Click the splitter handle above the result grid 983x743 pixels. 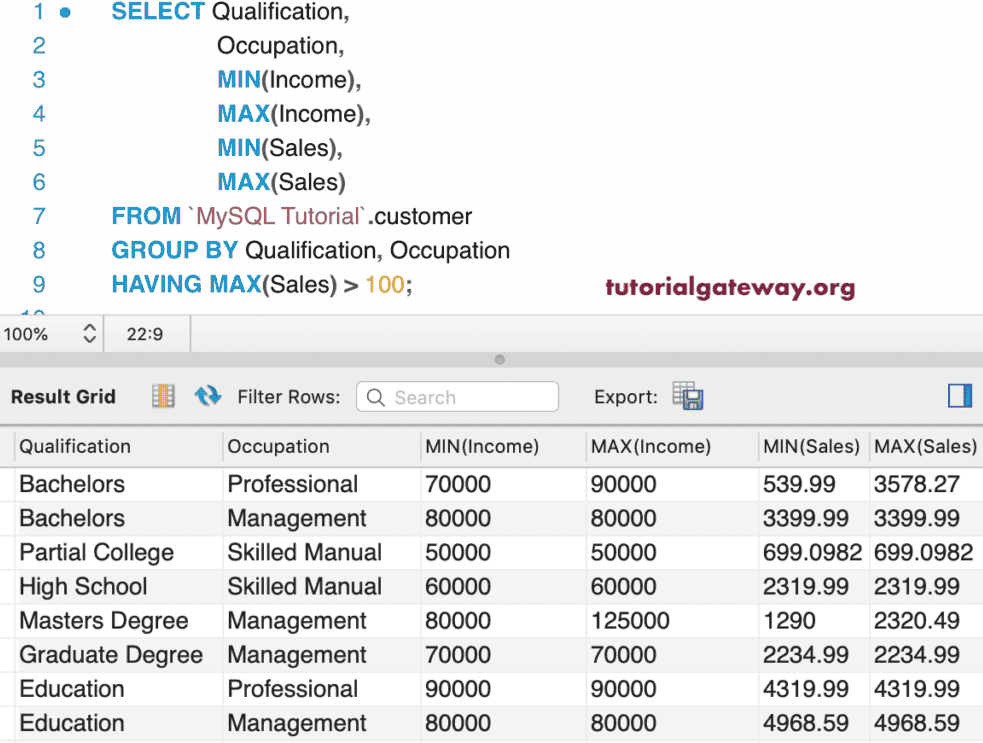point(499,360)
